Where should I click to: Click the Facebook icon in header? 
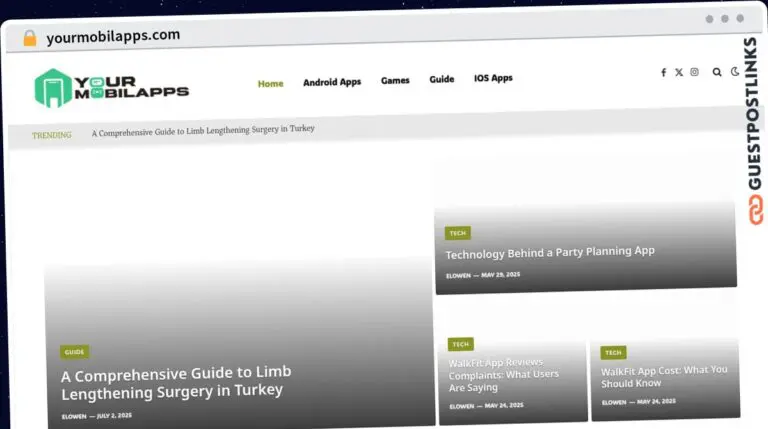(663, 72)
